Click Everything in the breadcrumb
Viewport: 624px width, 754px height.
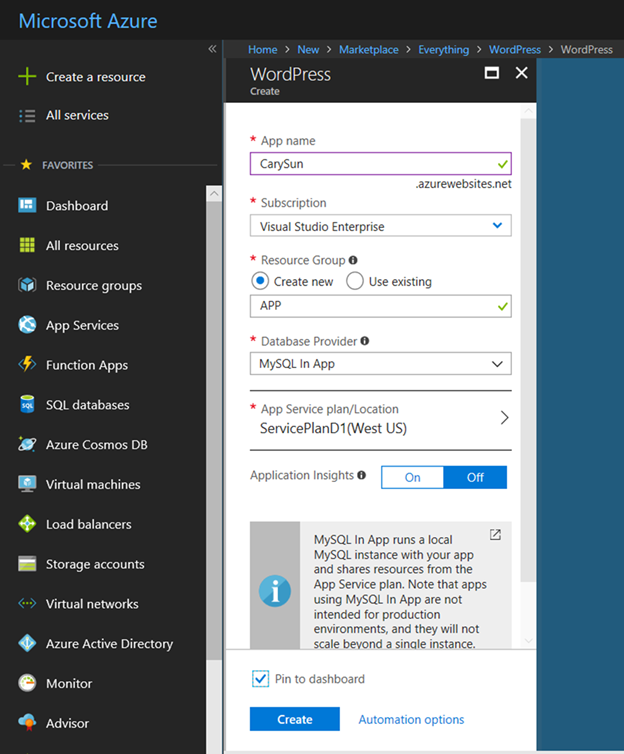coord(443,50)
